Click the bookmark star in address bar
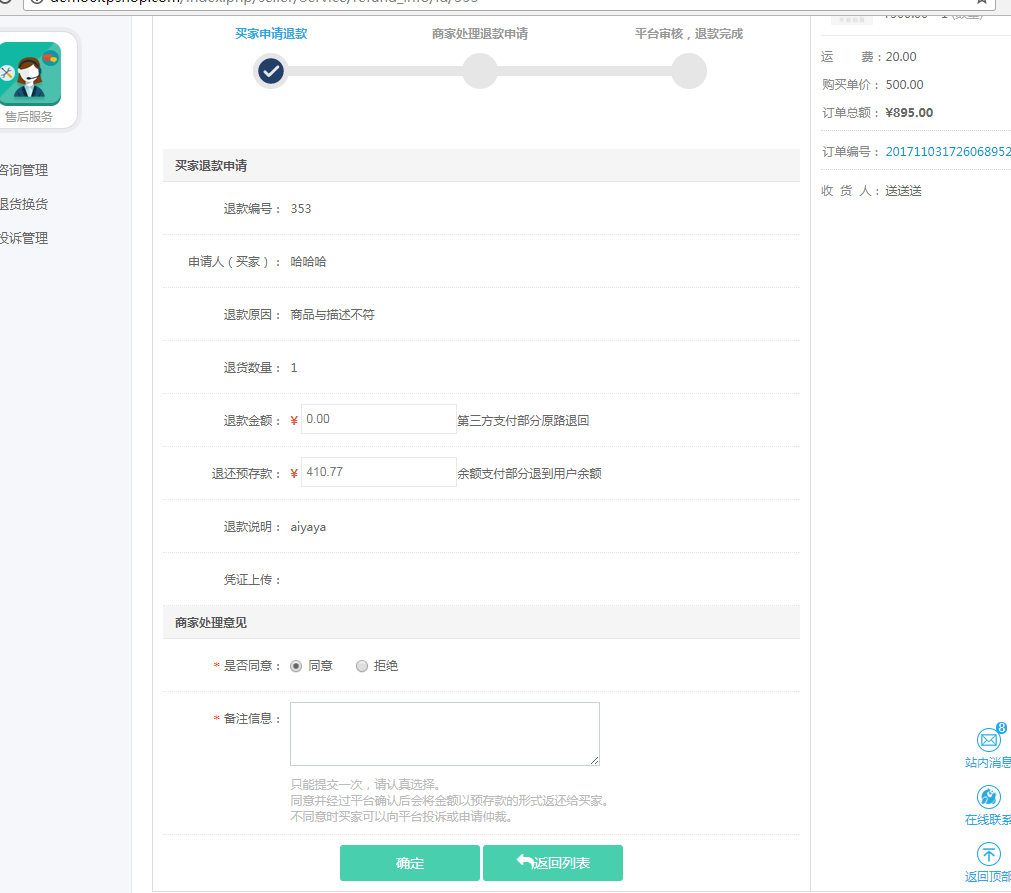The image size is (1011, 893). point(981,2)
